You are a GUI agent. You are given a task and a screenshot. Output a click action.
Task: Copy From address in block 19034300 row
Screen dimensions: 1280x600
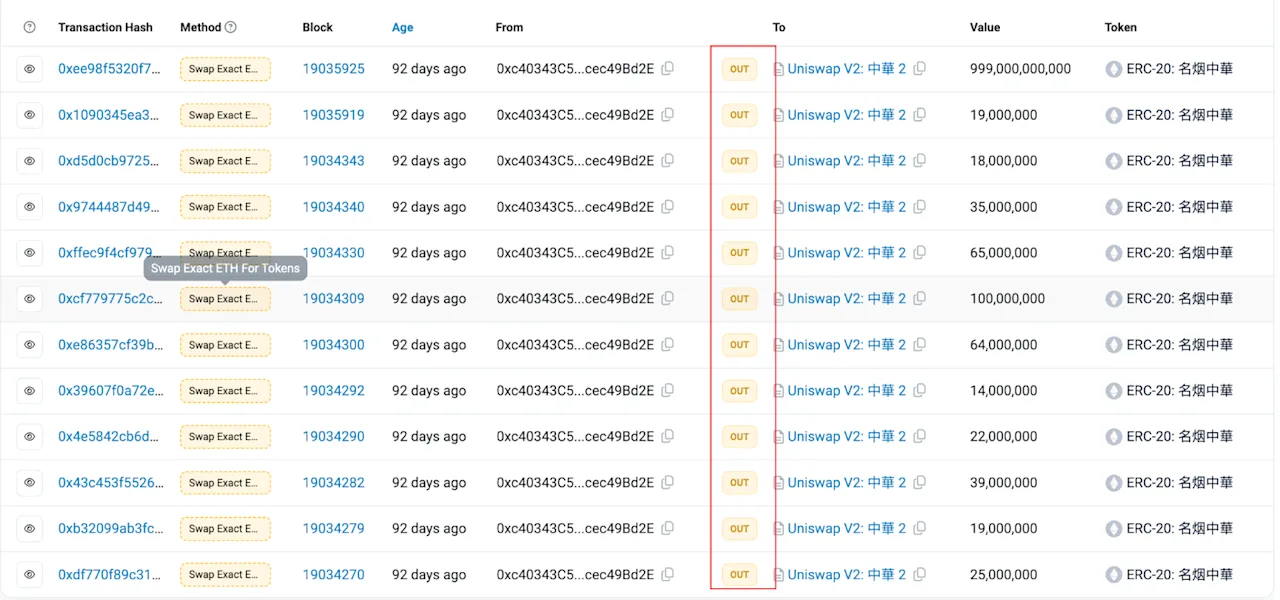tap(667, 345)
